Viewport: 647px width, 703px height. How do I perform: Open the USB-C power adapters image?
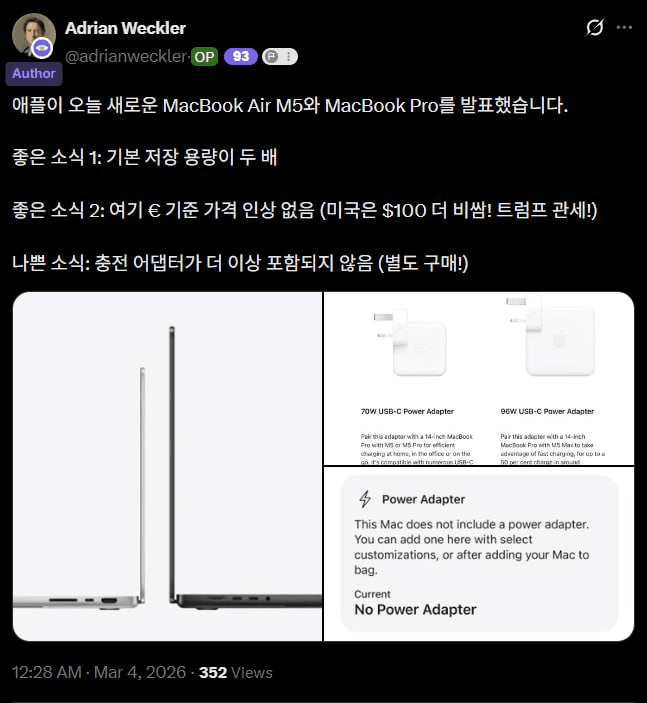click(x=479, y=378)
